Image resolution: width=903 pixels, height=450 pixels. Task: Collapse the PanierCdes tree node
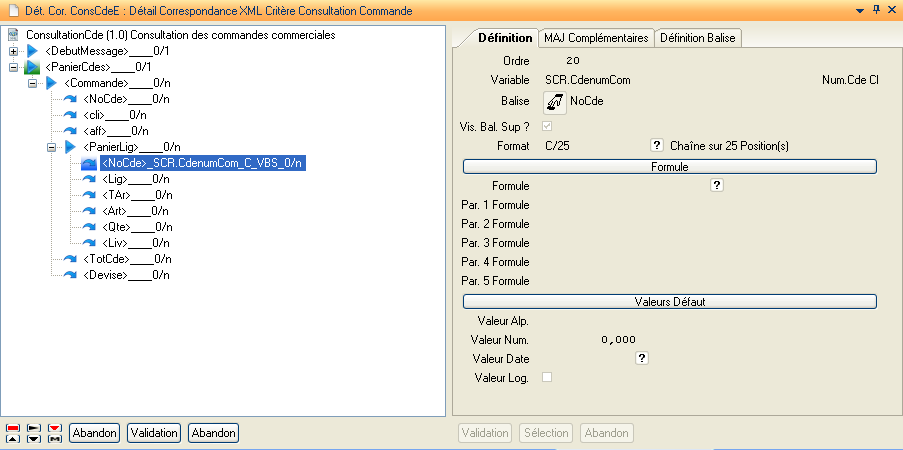(13, 67)
